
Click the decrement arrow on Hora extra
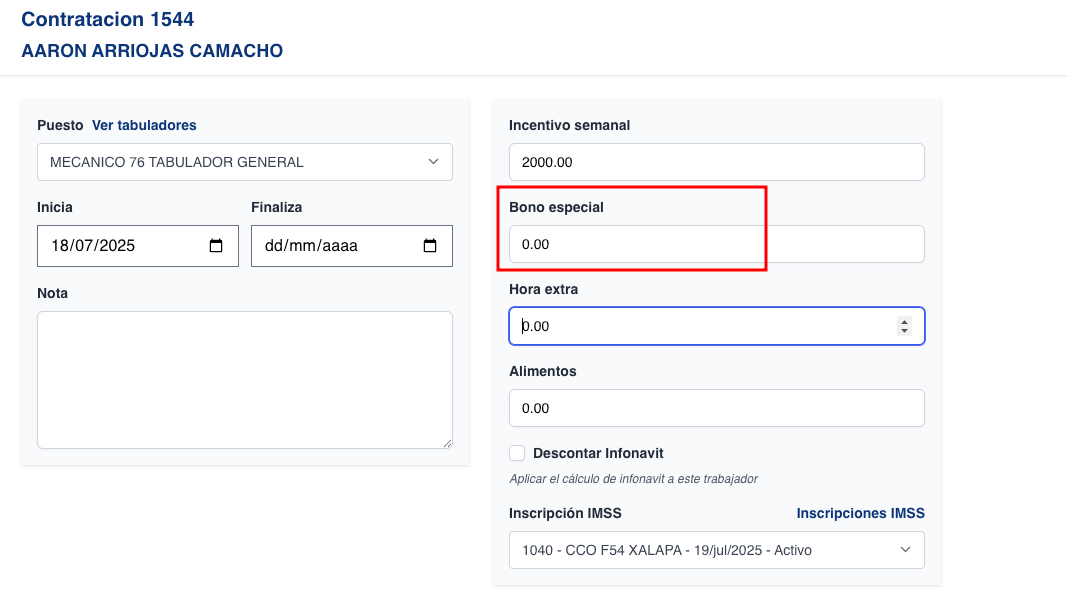pyautogui.click(x=902, y=331)
